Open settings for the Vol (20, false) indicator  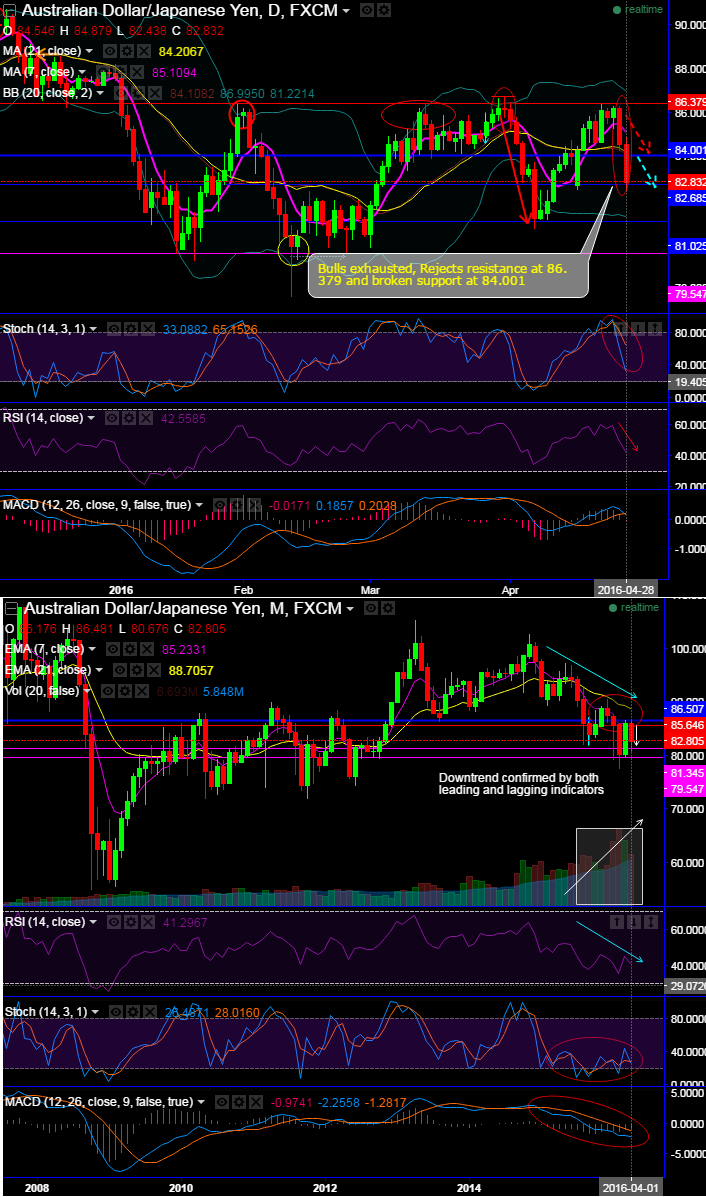point(124,691)
